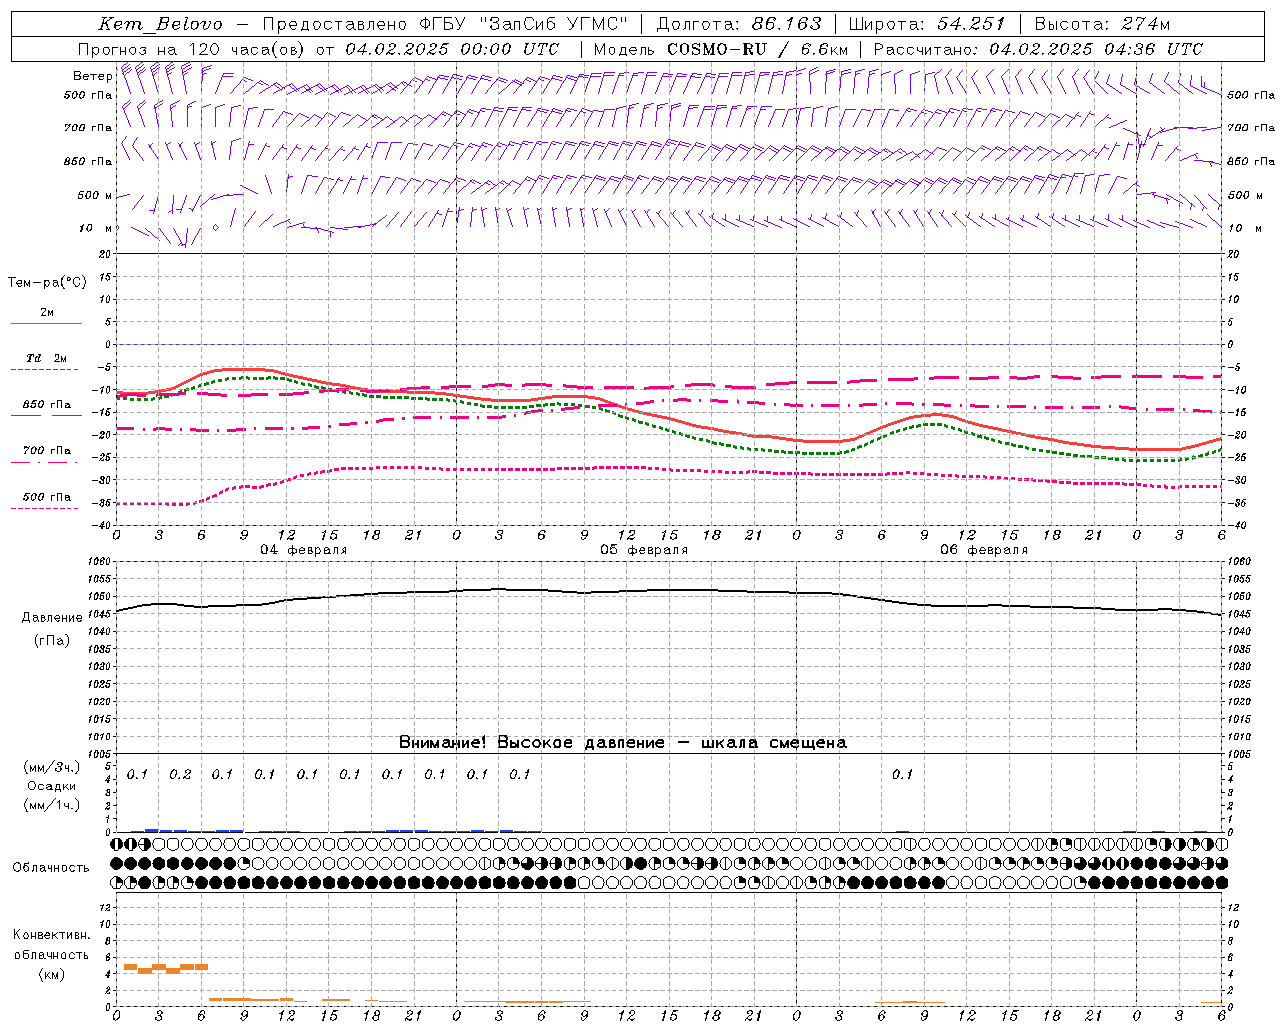This screenshot has height=1024, width=1280.
Task: Select the 'Облачность' cloud cover label
Action: tap(51, 867)
